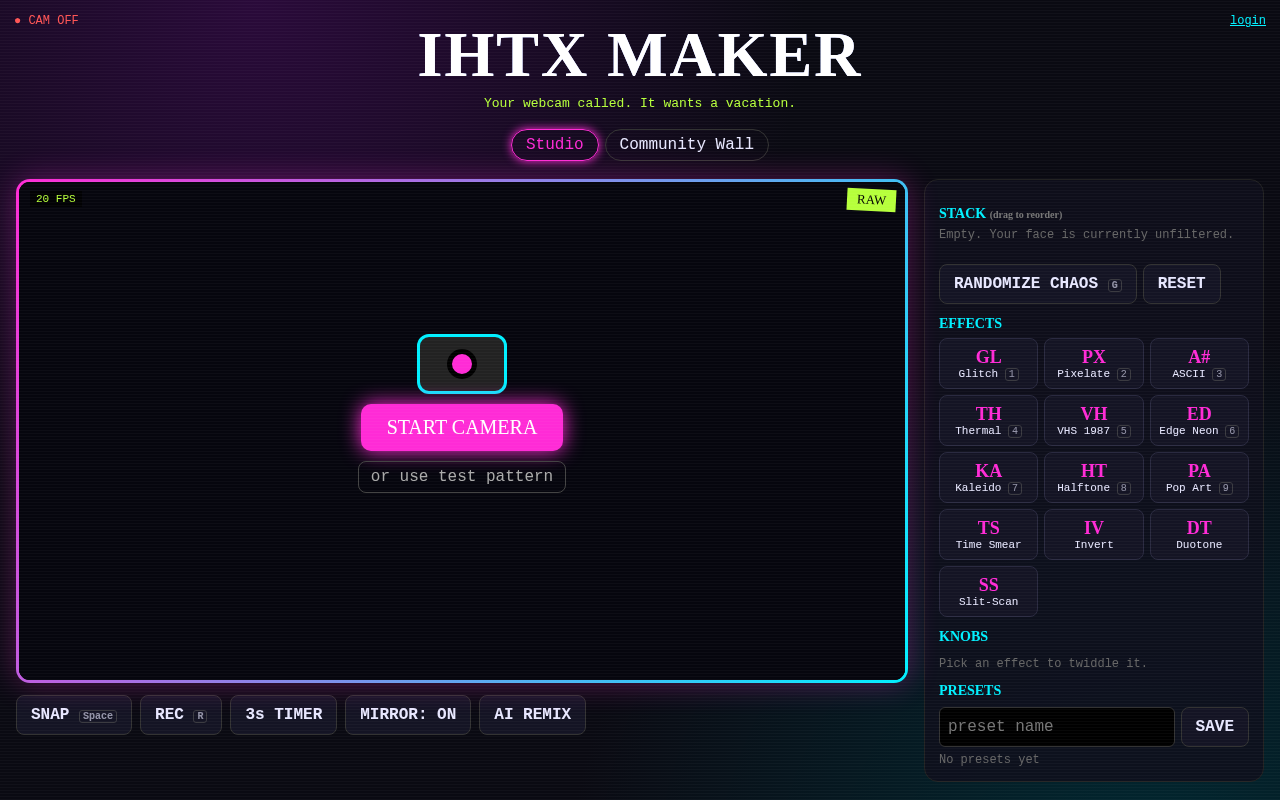Add the Edge Neon effect

click(1199, 420)
